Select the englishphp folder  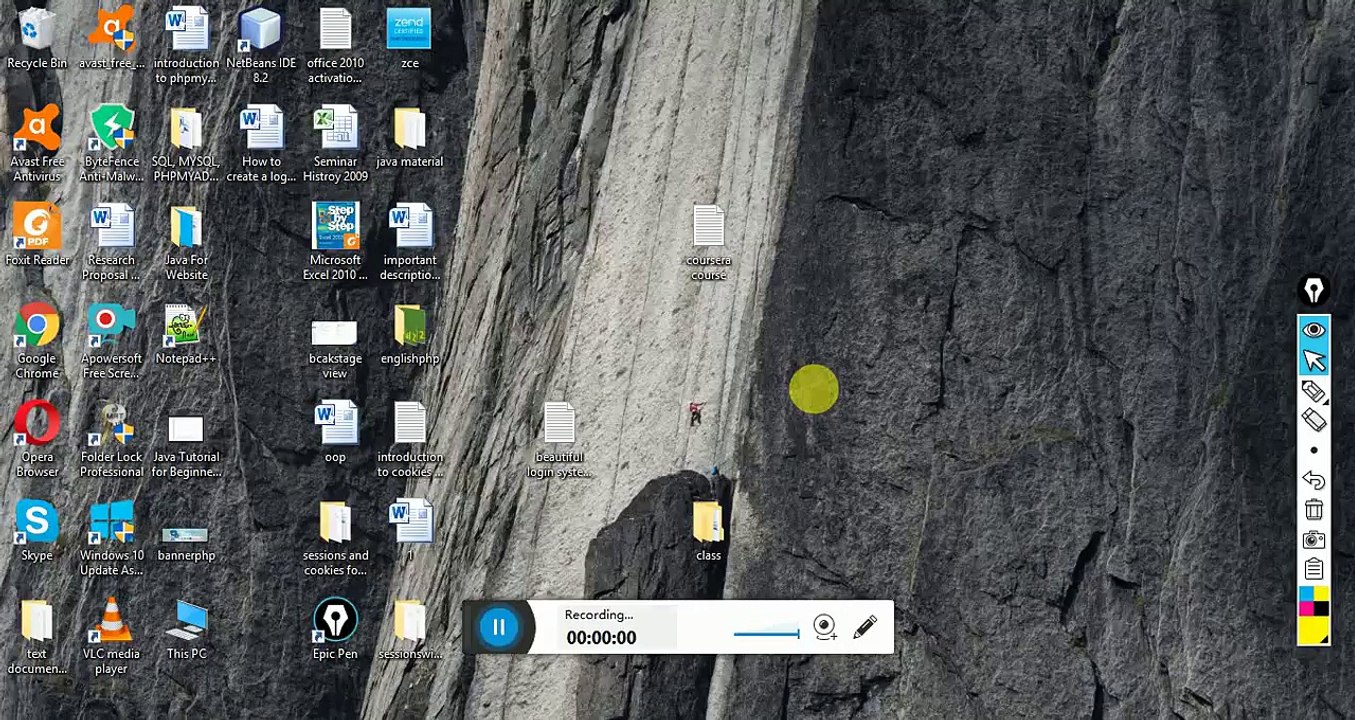pyautogui.click(x=409, y=335)
